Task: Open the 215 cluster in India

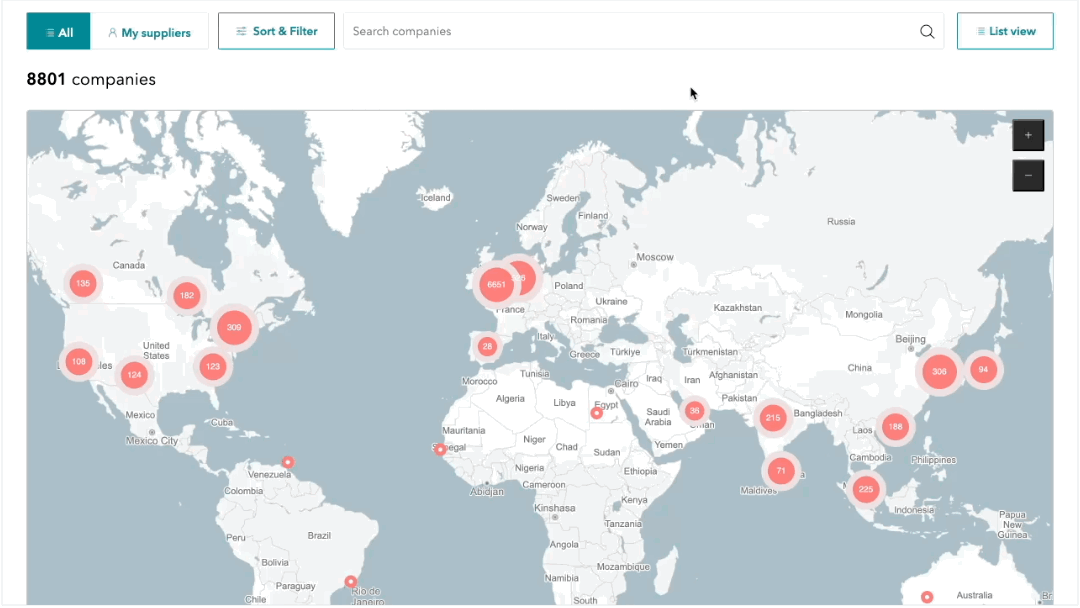Action: pyautogui.click(x=773, y=417)
